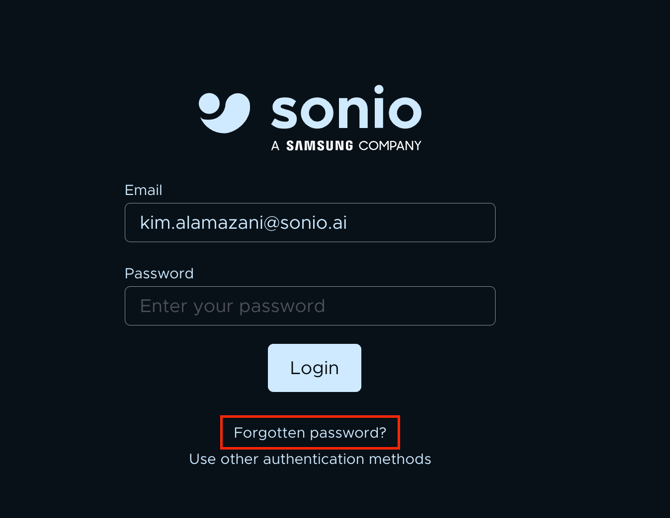This screenshot has width=670, height=518.
Task: Click the Sonio droplet logo icon
Action: (225, 112)
